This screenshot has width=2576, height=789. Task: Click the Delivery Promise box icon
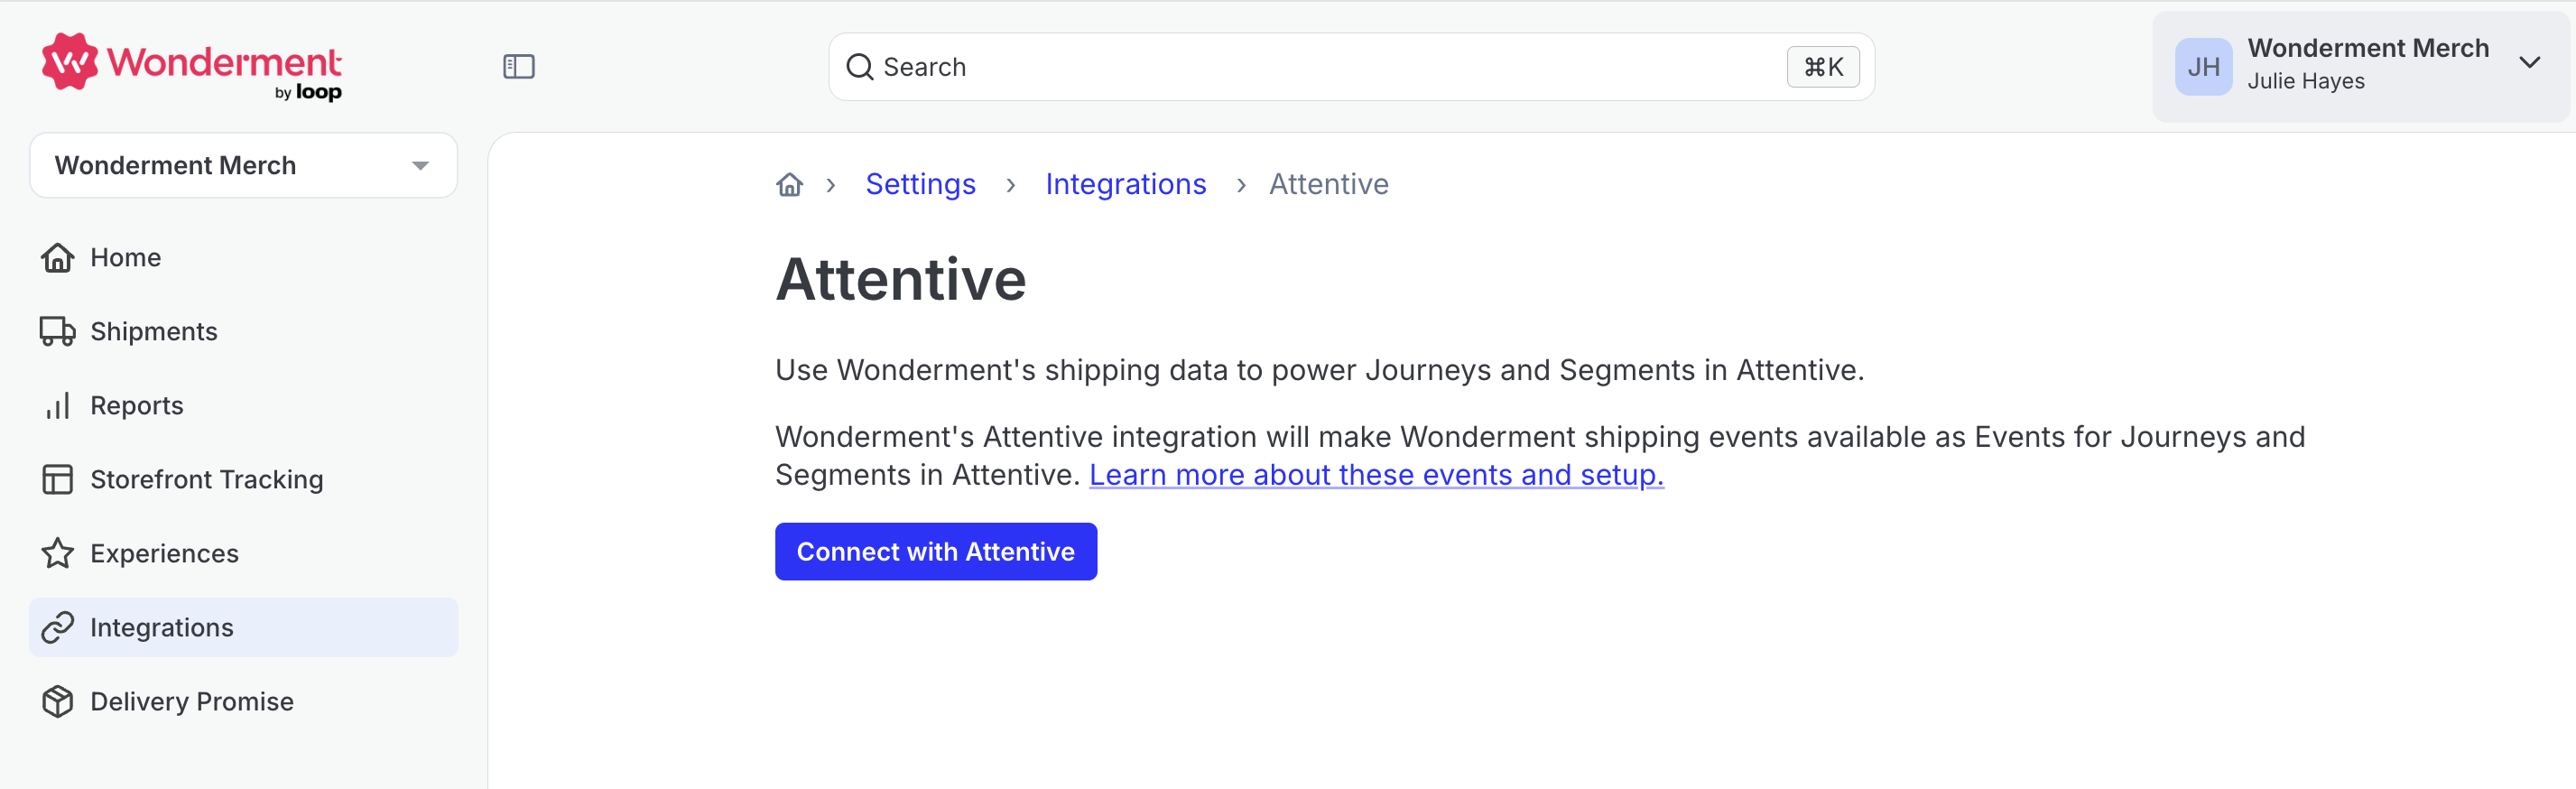[x=57, y=701]
